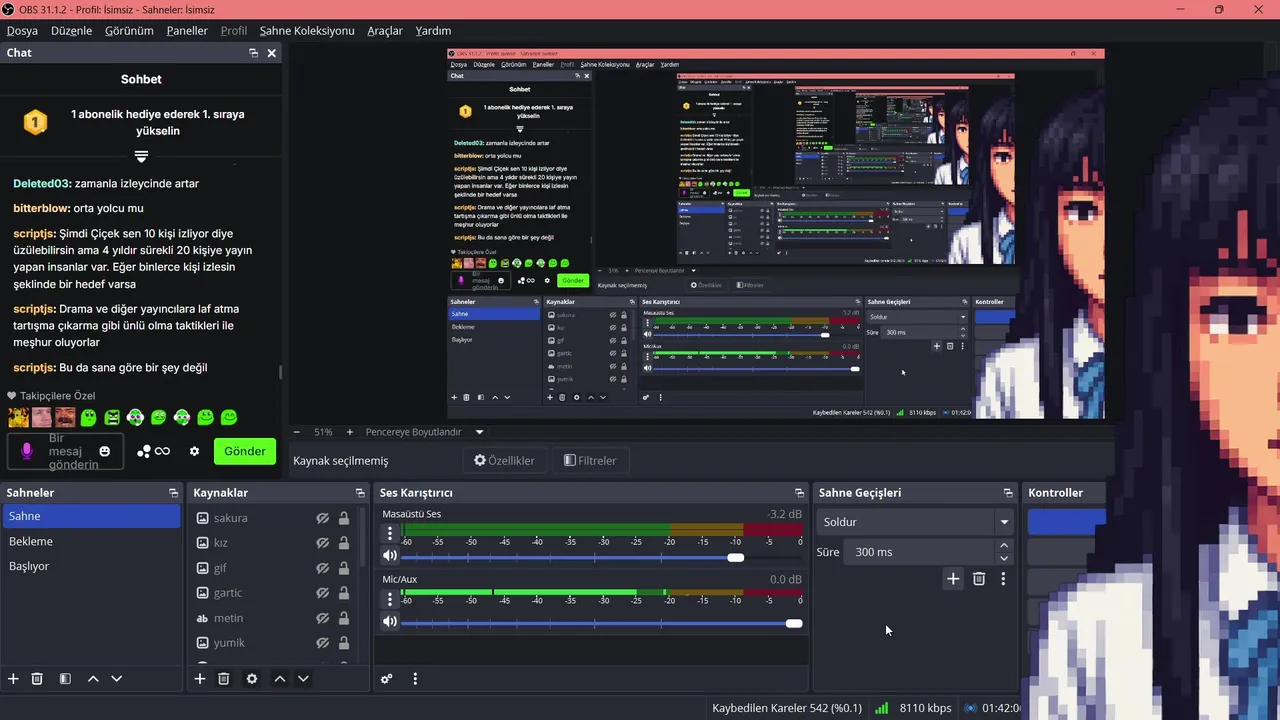The height and width of the screenshot is (720, 1280).
Task: Add a new source in Kaynaklar
Action: click(200, 679)
